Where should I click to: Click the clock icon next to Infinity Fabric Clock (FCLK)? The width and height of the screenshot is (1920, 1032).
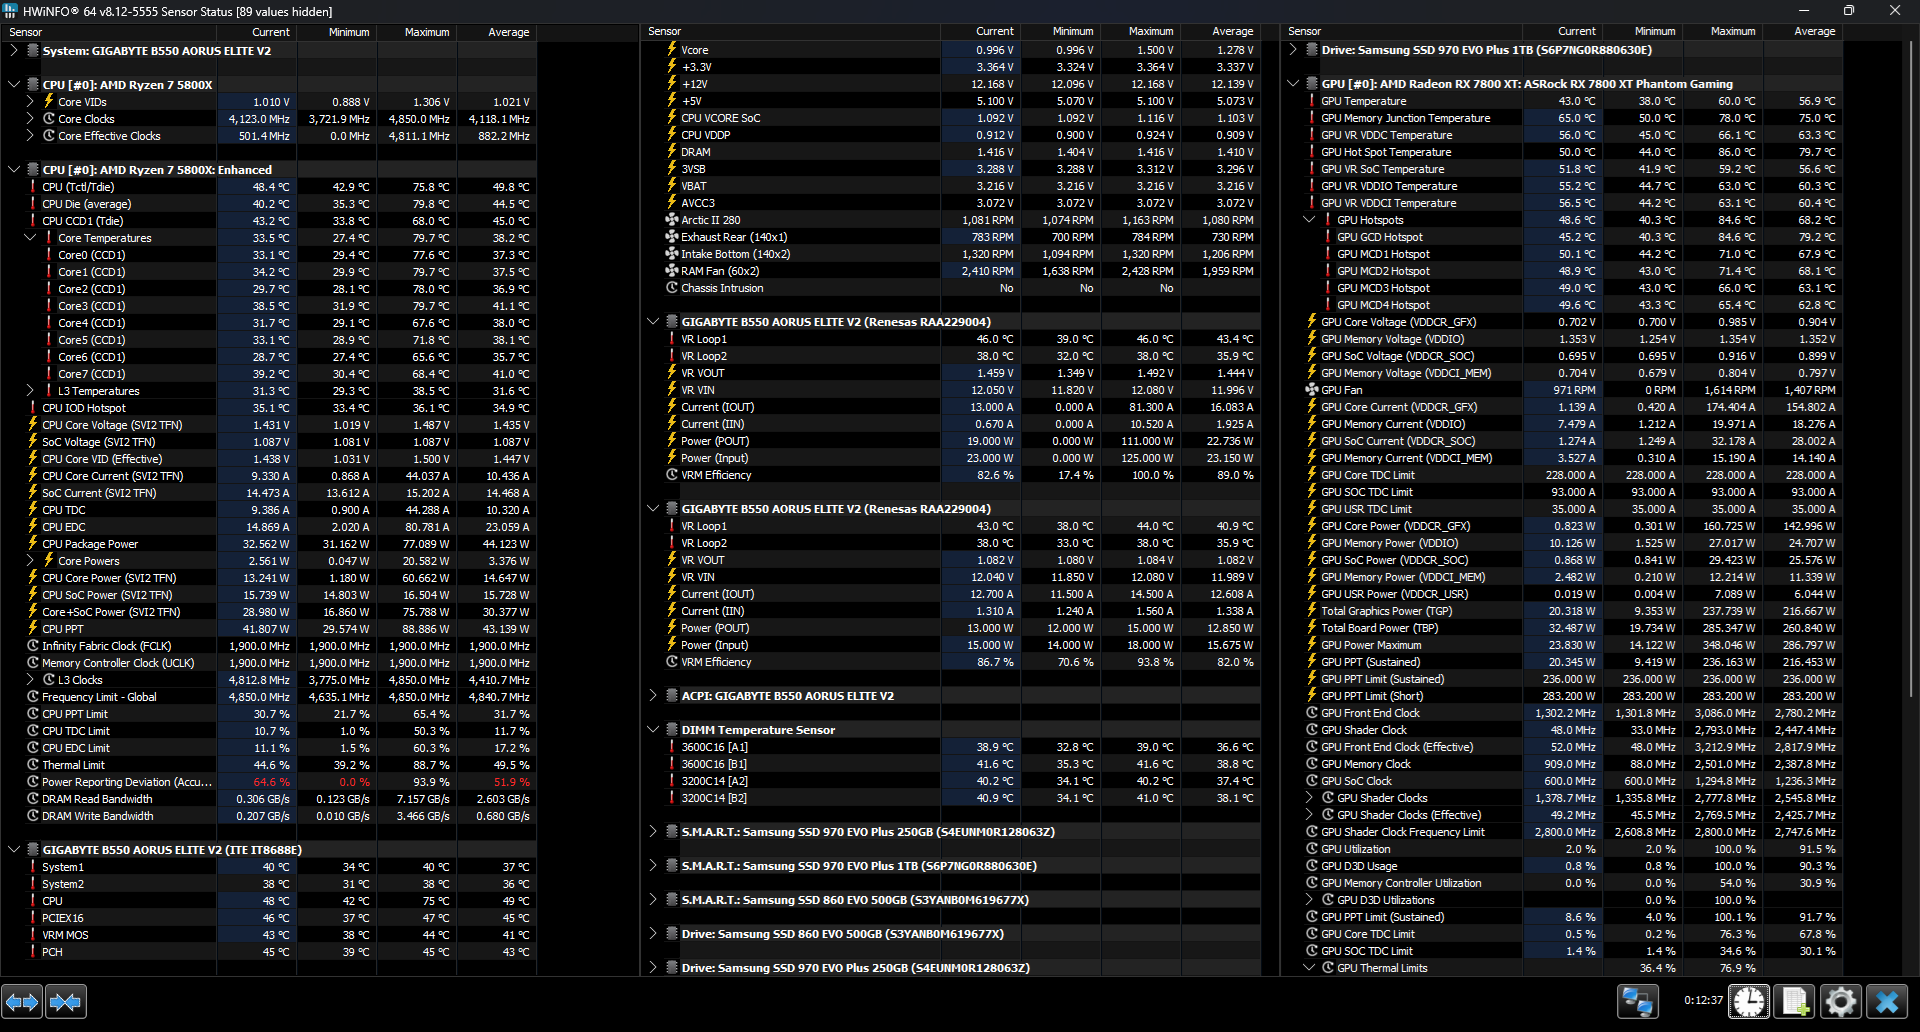33,646
